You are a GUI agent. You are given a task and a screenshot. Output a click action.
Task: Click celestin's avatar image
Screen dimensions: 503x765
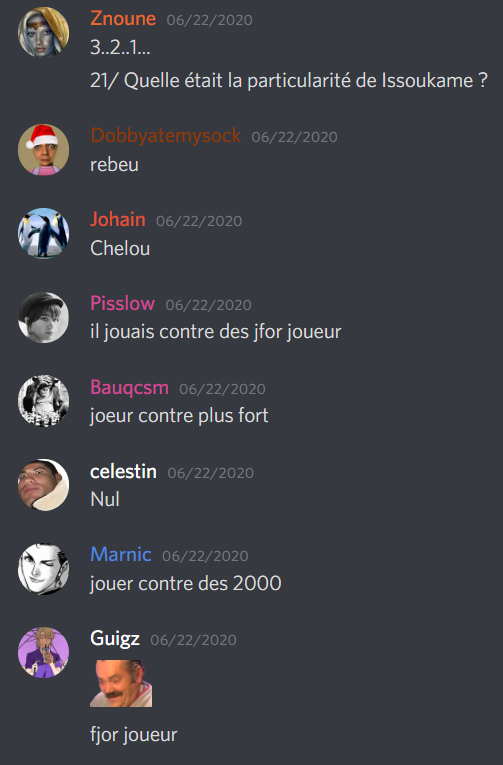[43, 485]
